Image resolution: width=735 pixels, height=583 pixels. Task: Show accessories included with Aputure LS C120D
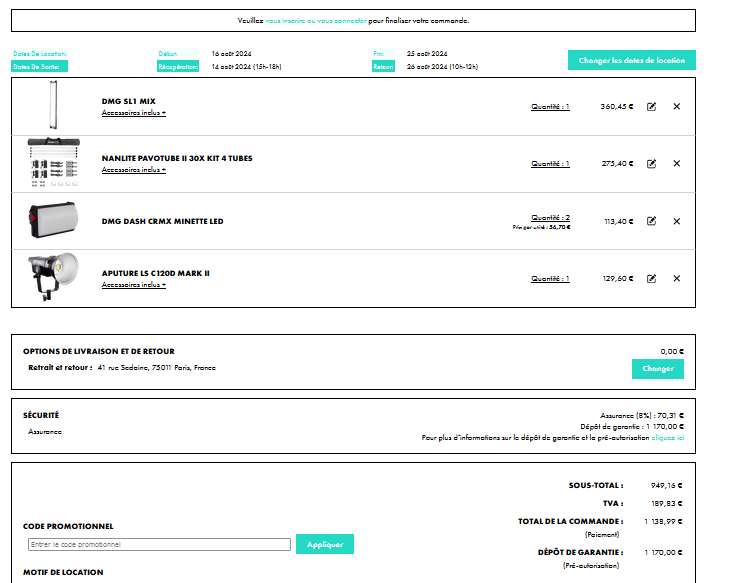133,285
